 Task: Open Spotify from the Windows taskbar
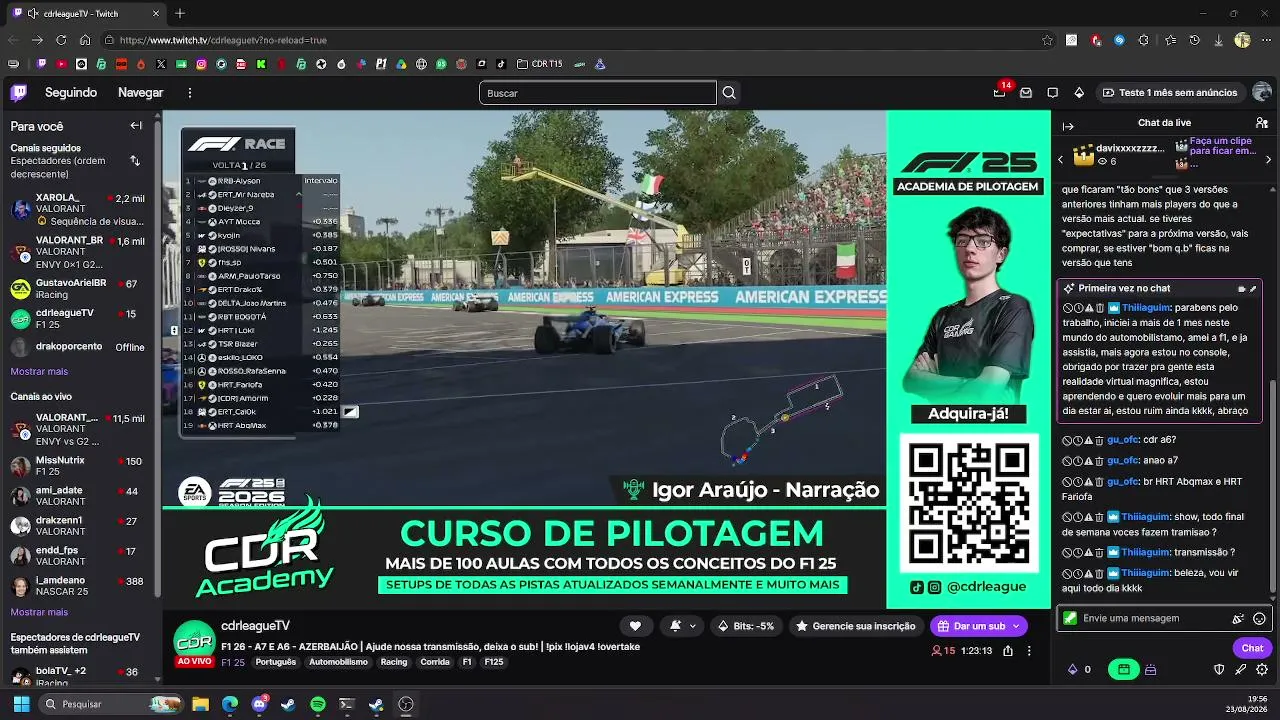pos(318,704)
